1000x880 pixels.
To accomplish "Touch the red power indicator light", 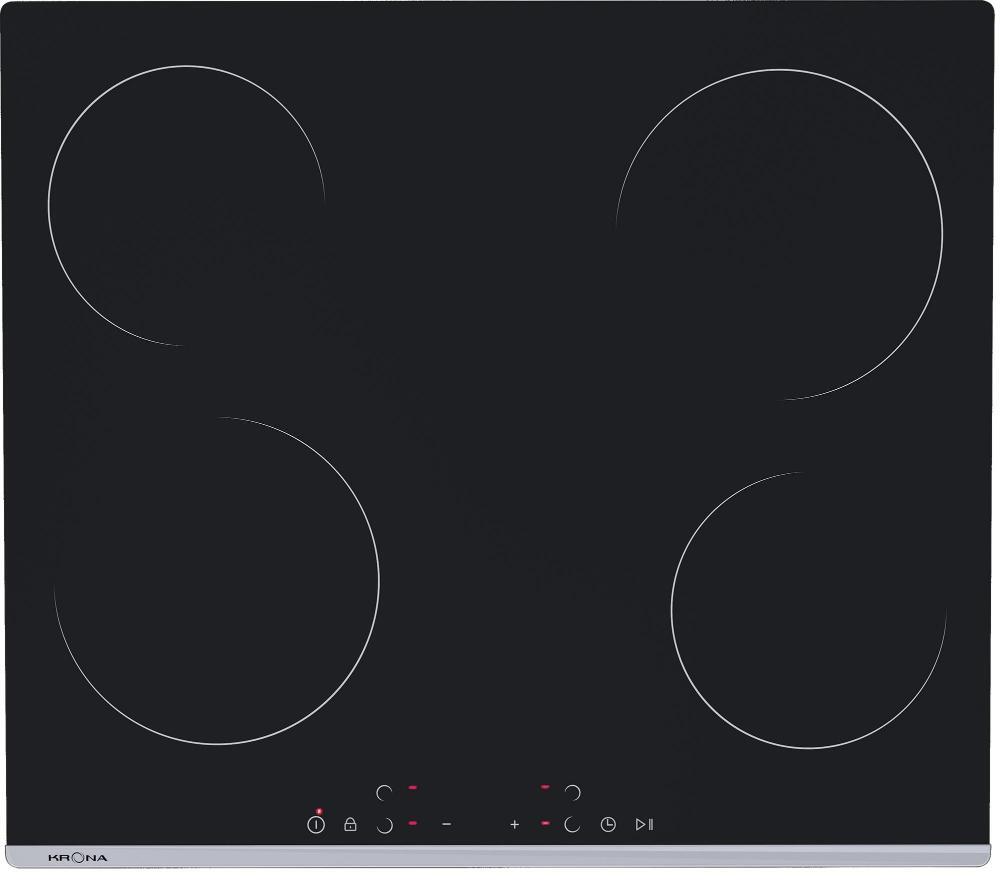I will tap(318, 811).
